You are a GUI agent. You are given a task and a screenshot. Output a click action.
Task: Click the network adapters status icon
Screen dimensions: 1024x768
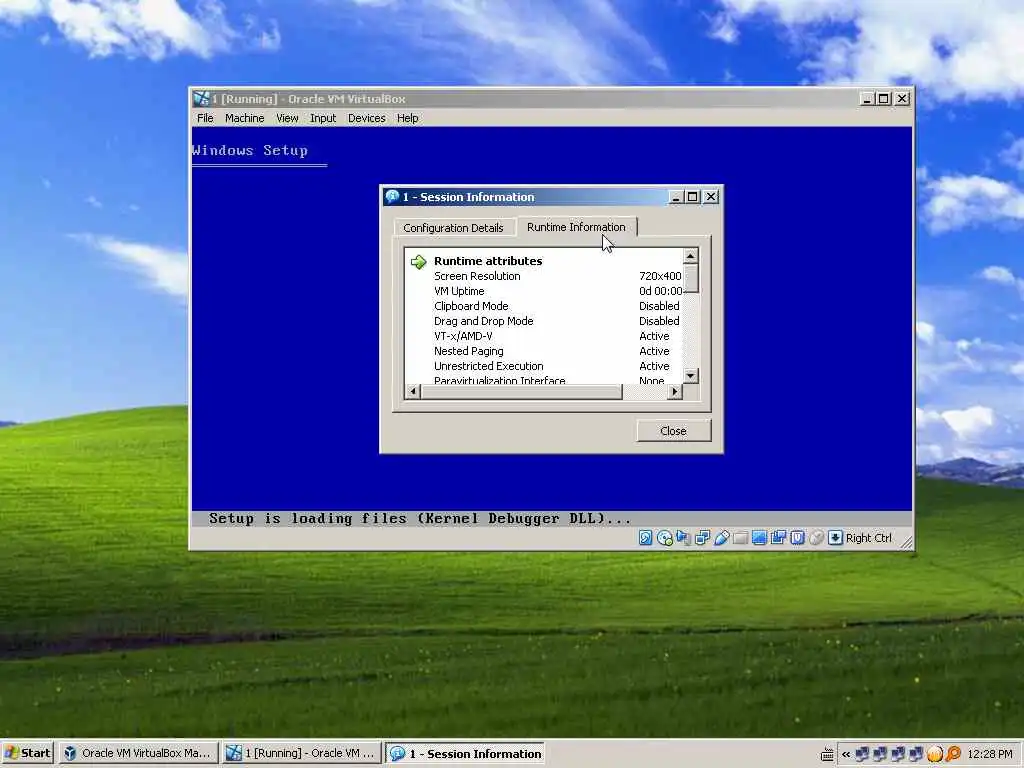[702, 537]
